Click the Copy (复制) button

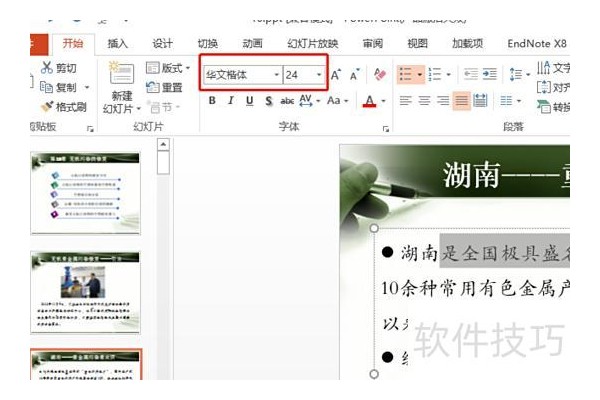tap(58, 87)
